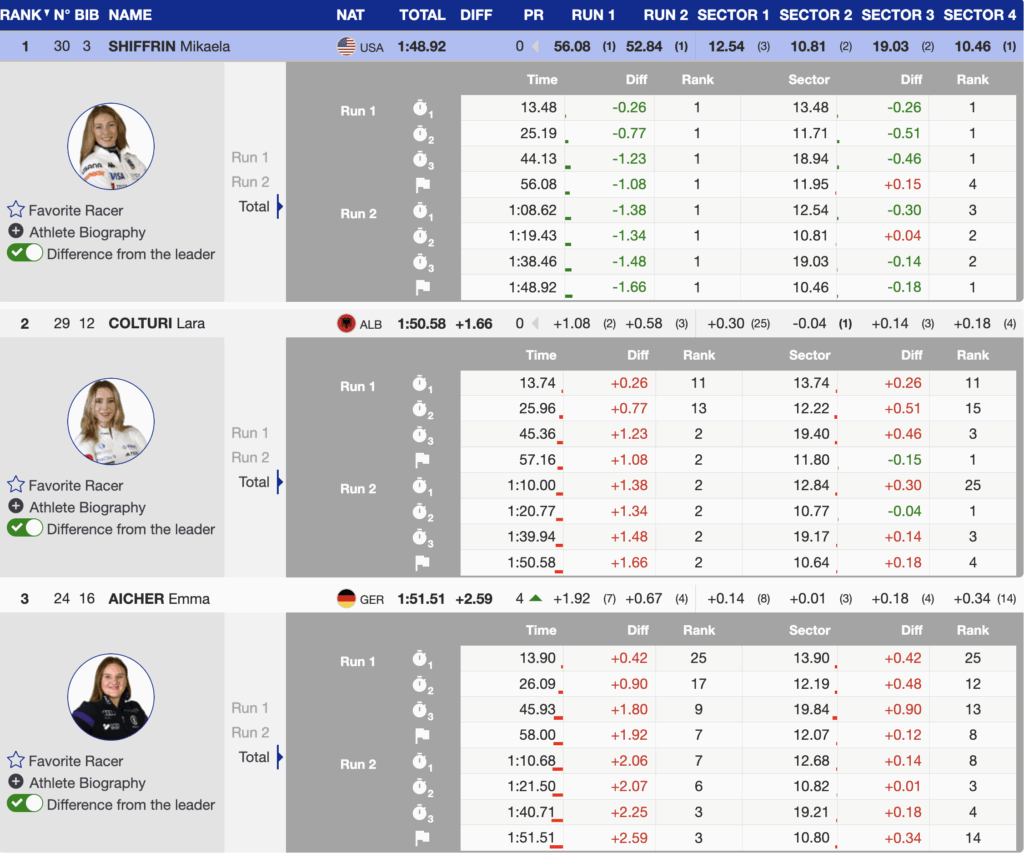Click Colturi's Favorite Racer star icon

pyautogui.click(x=16, y=485)
